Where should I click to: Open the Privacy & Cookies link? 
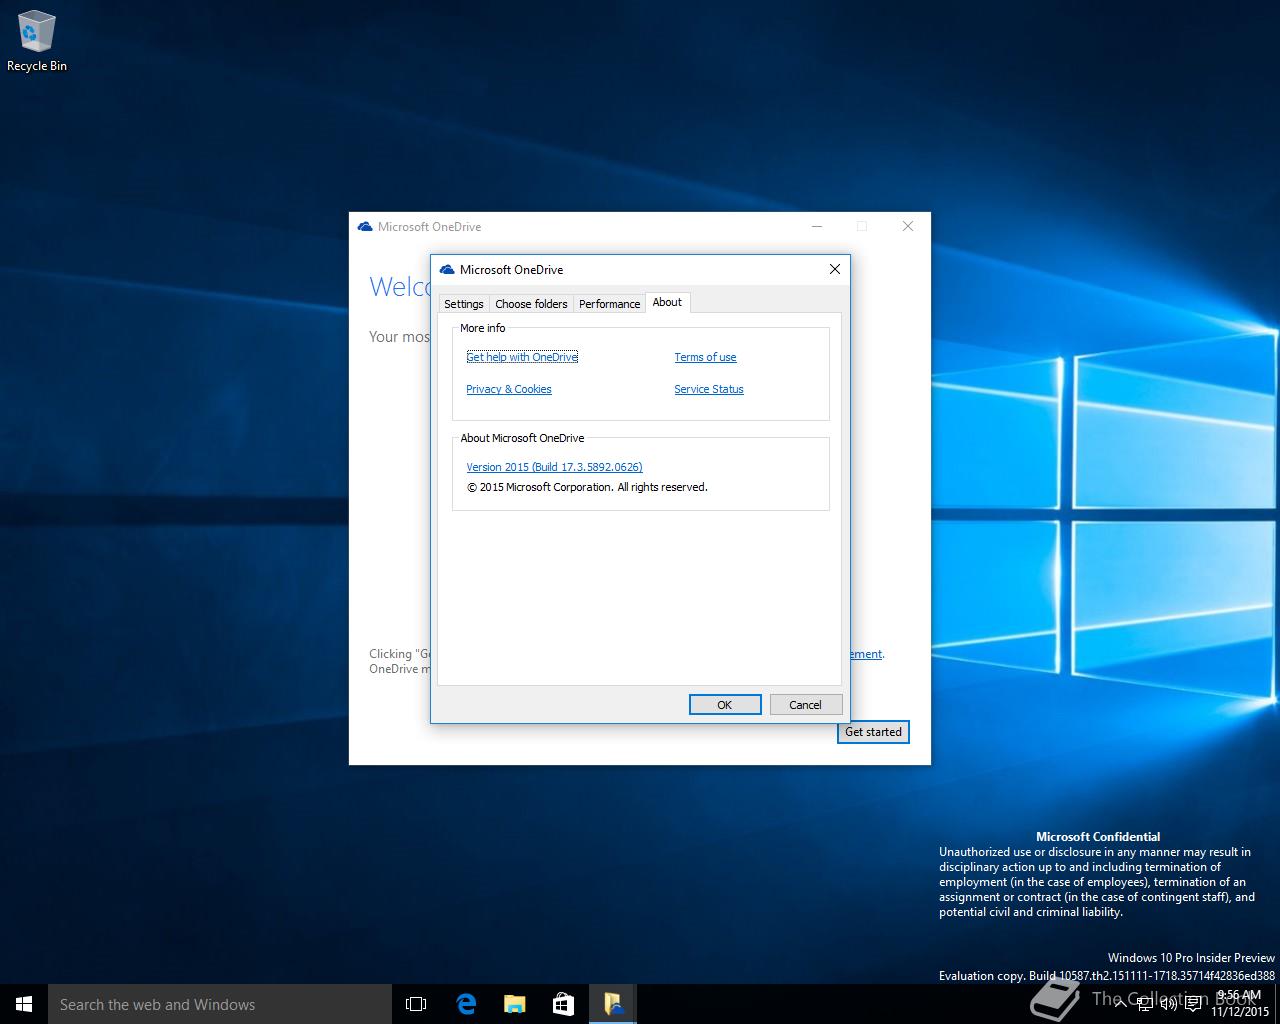point(508,389)
